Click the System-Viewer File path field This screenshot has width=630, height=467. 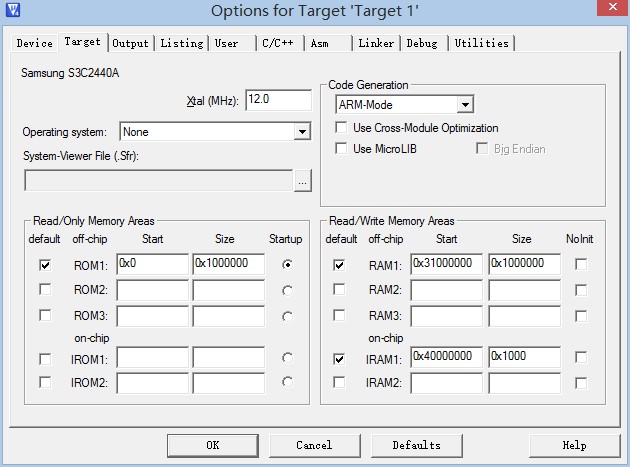tap(159, 180)
